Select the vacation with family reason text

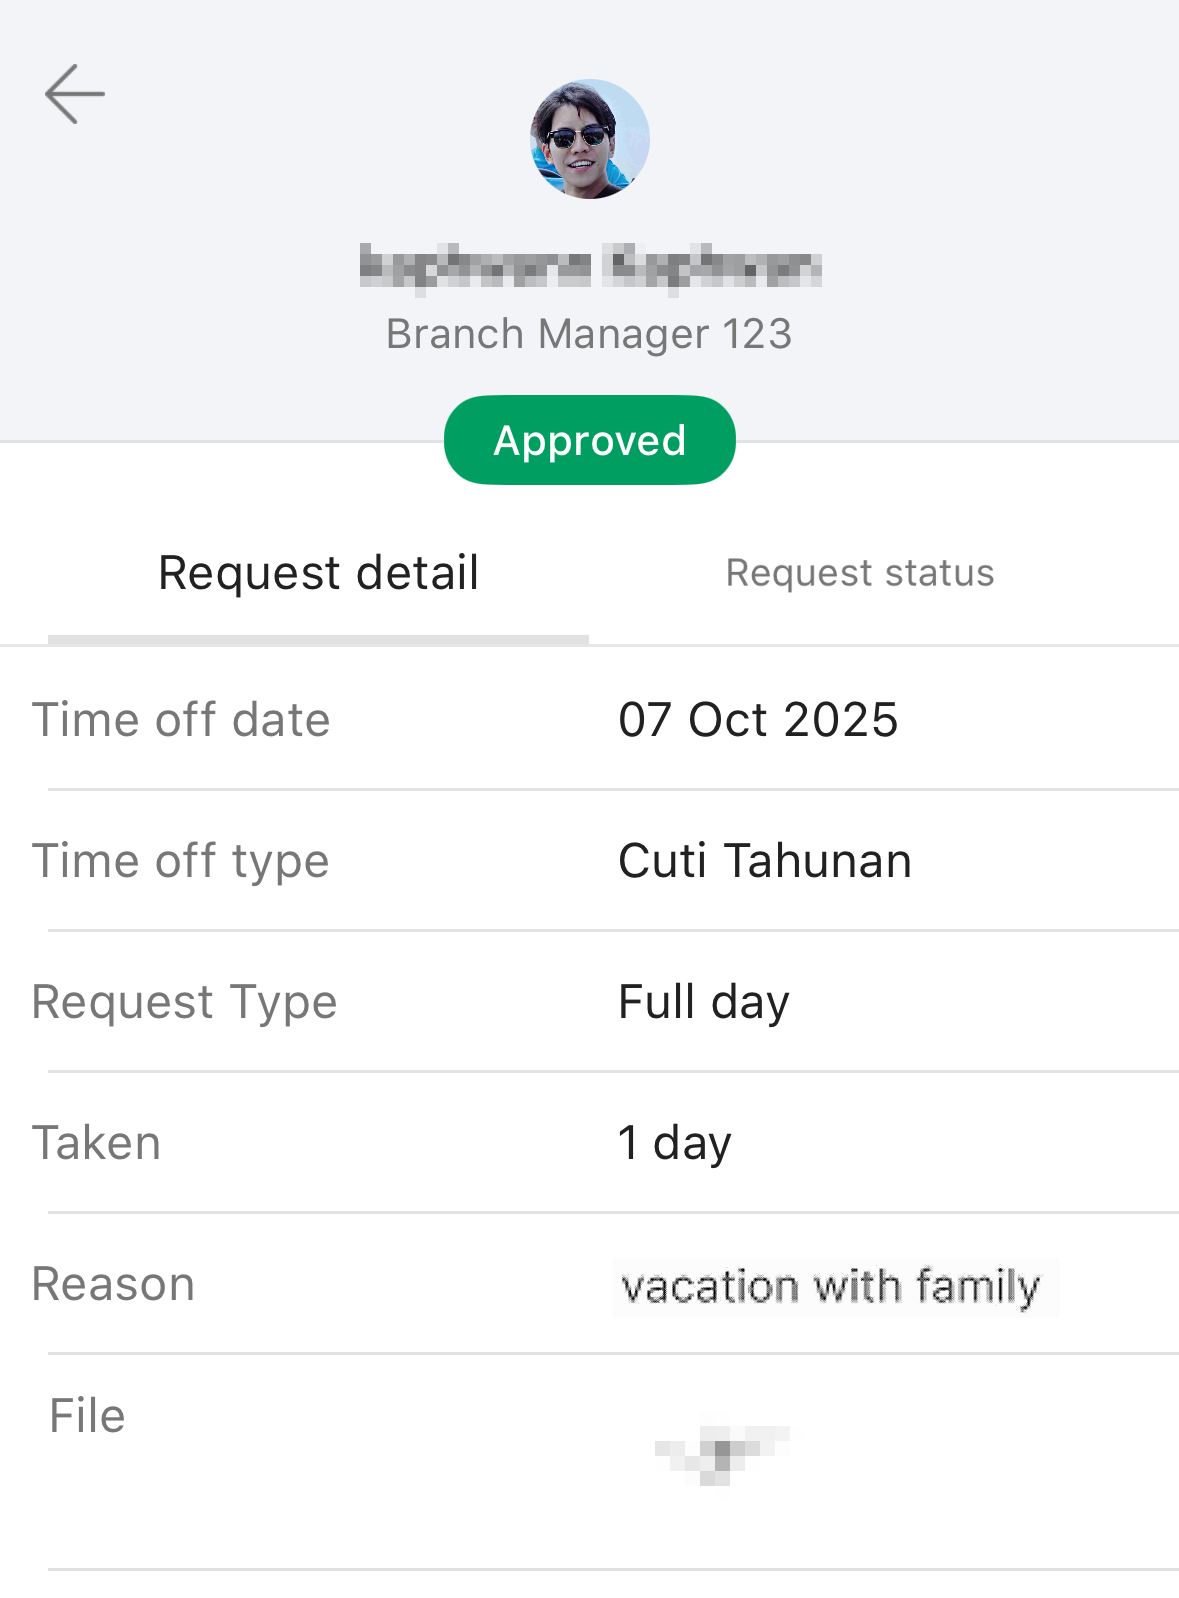(831, 1287)
